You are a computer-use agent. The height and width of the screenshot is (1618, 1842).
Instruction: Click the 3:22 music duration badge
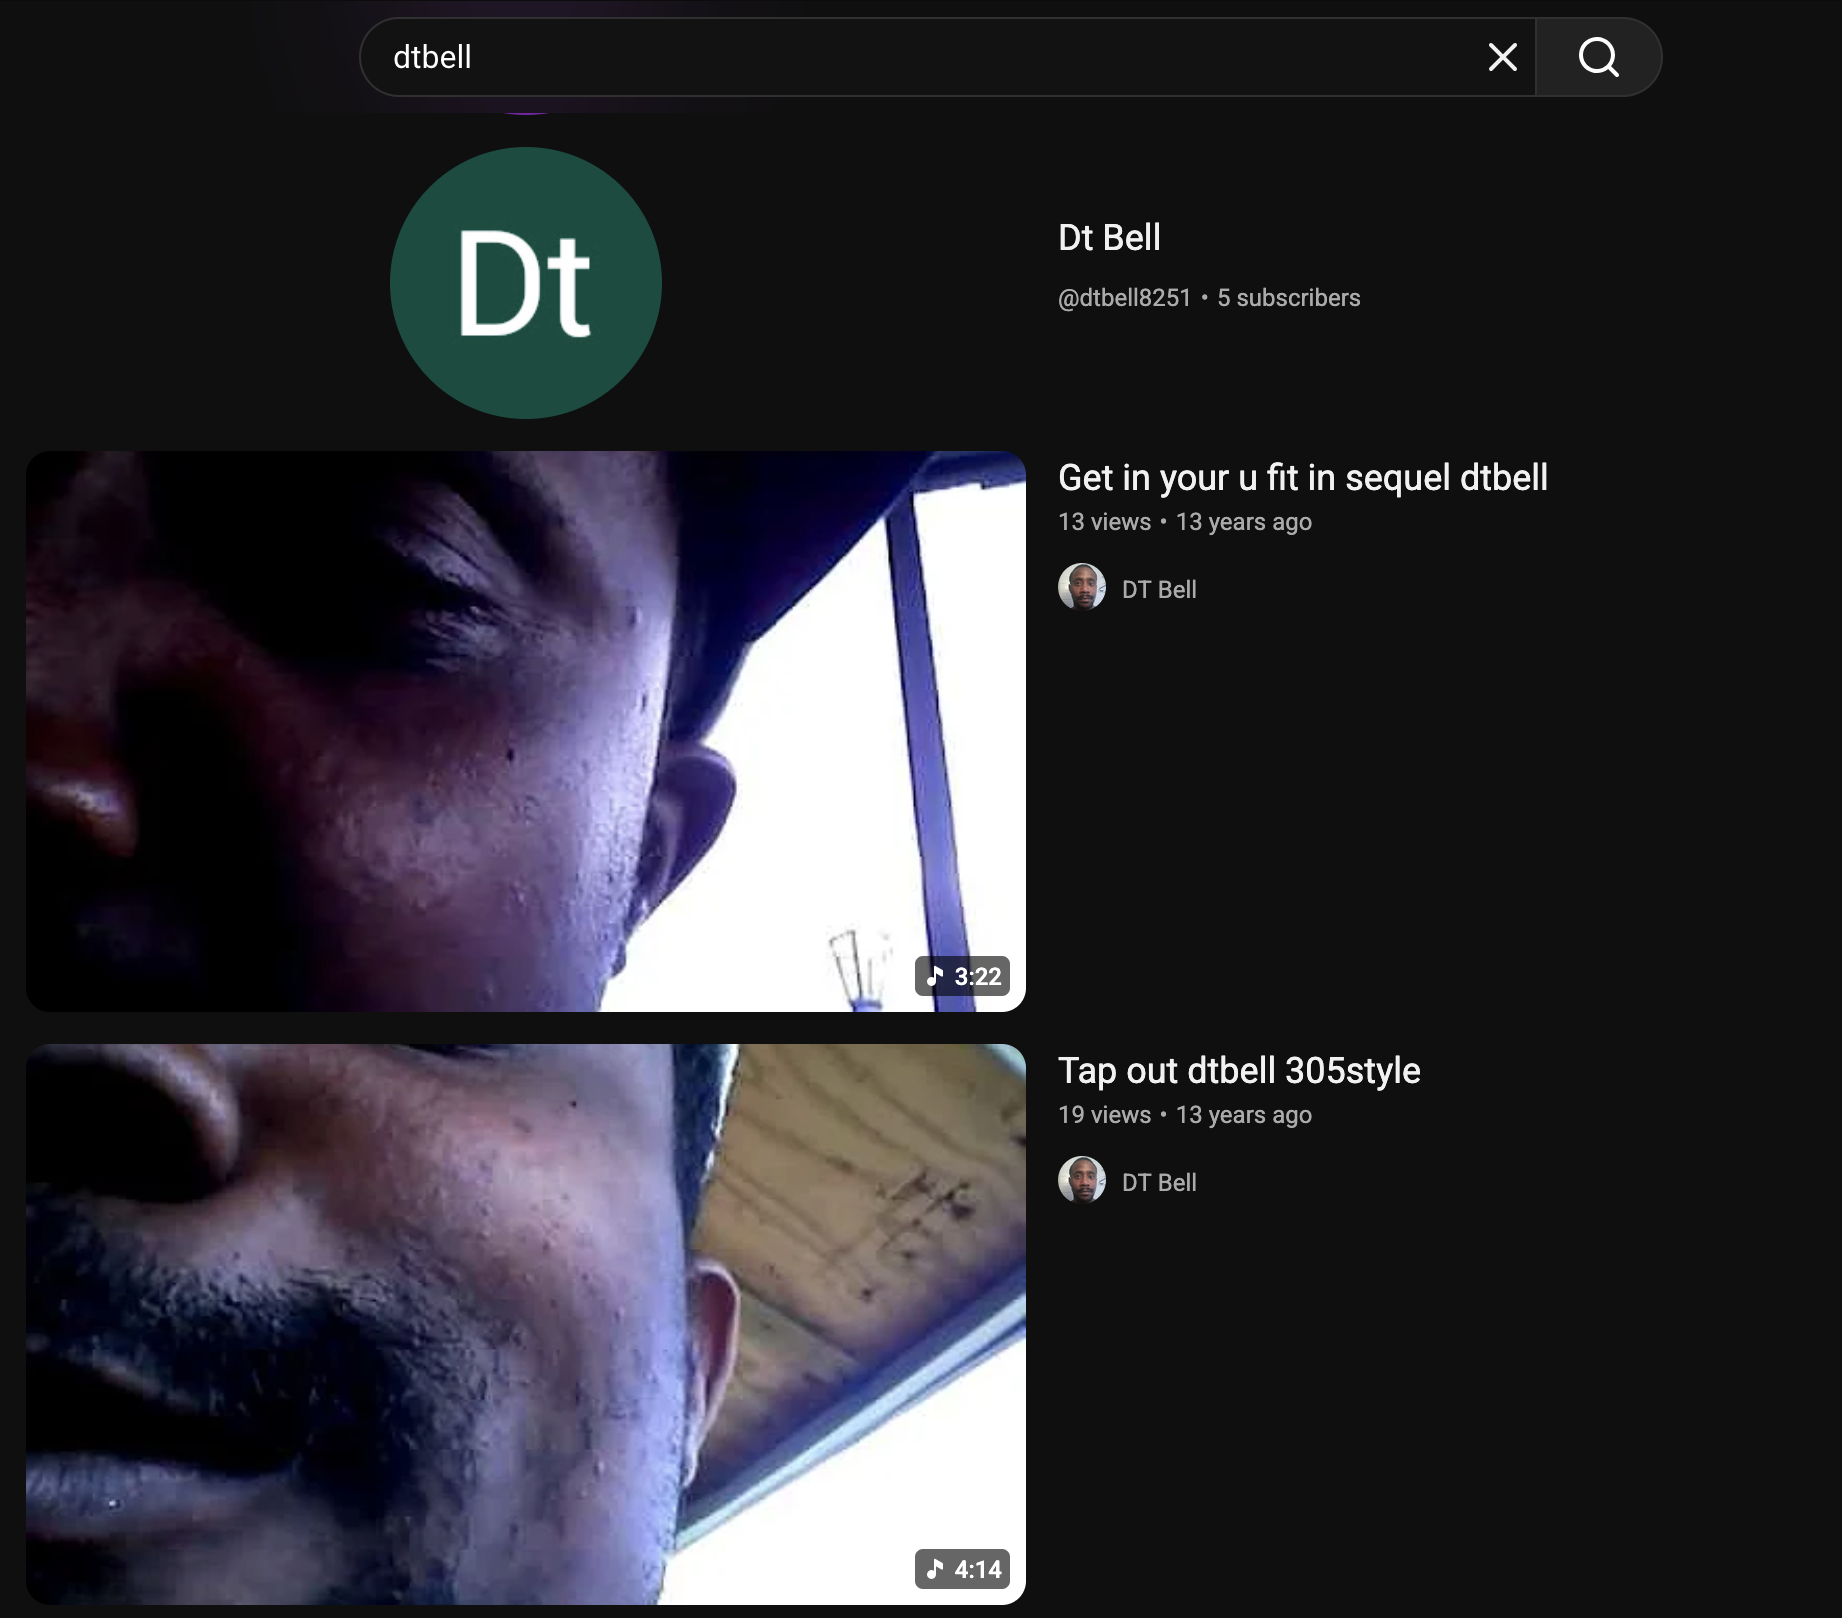pyautogui.click(x=962, y=976)
